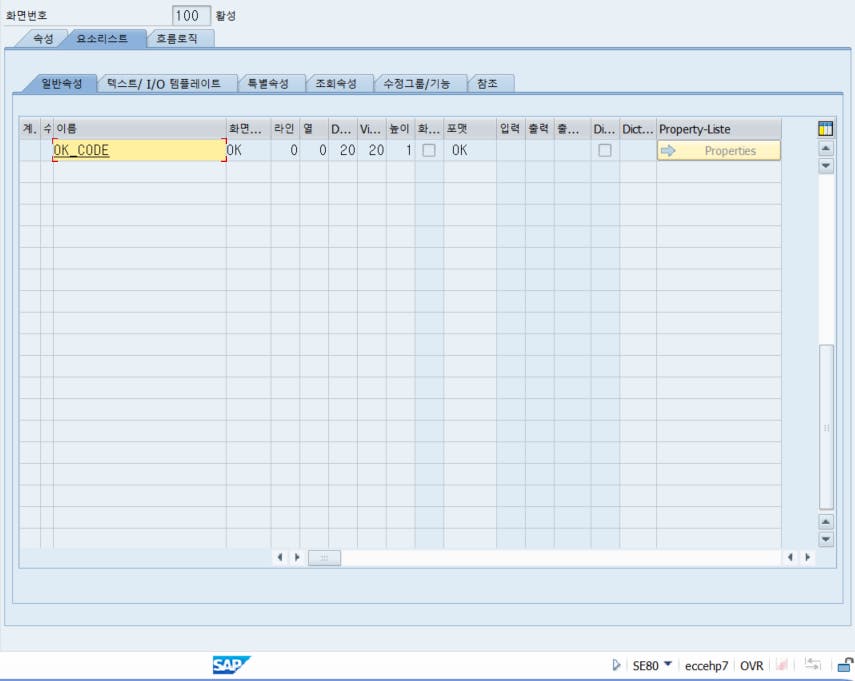Click the 라인 column header
The height and width of the screenshot is (681, 855).
pyautogui.click(x=285, y=129)
